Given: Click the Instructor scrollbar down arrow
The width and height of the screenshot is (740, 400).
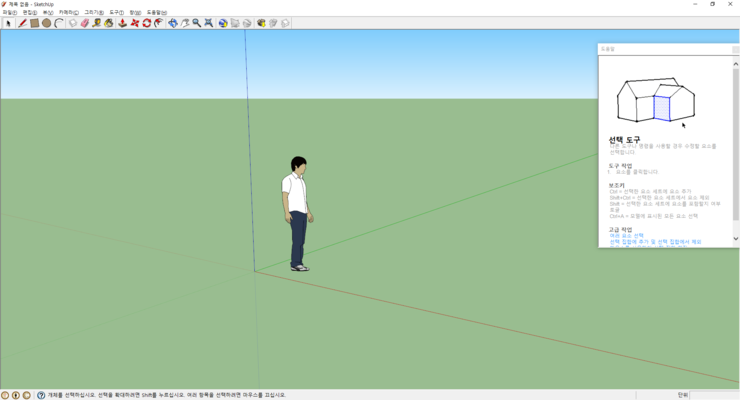Looking at the screenshot, I should (x=736, y=239).
